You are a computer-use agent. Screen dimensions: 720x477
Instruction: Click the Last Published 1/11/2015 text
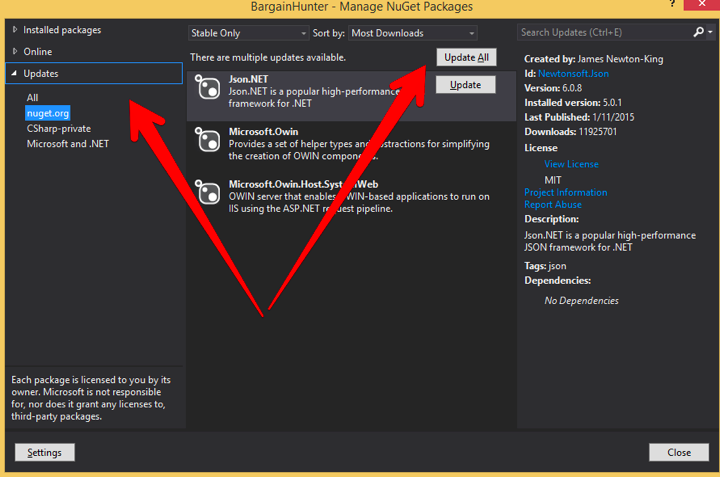coord(579,117)
